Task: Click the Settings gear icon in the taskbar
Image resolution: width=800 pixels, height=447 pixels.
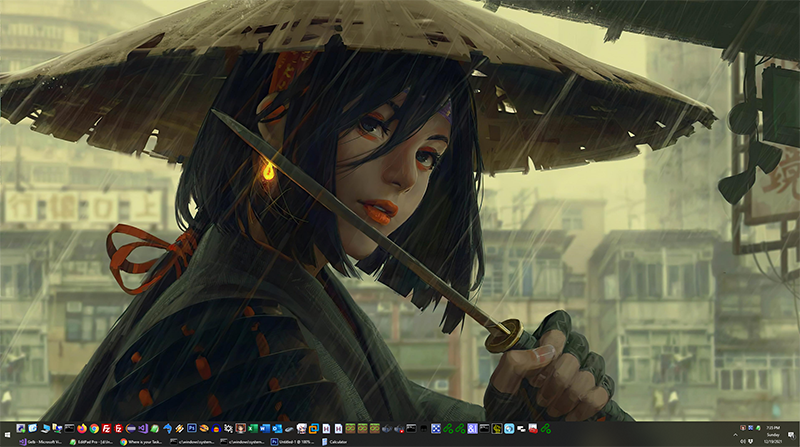Action: click(x=228, y=428)
